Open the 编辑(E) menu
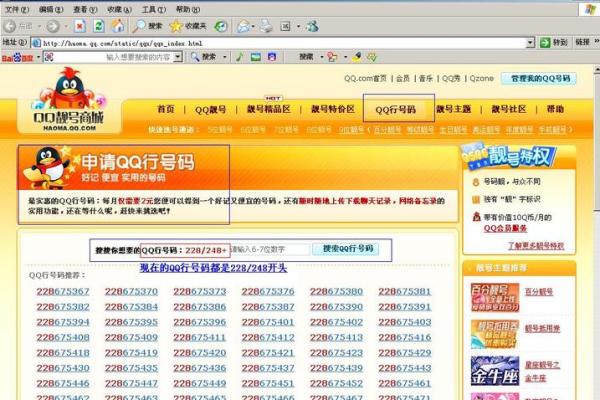 click(51, 9)
